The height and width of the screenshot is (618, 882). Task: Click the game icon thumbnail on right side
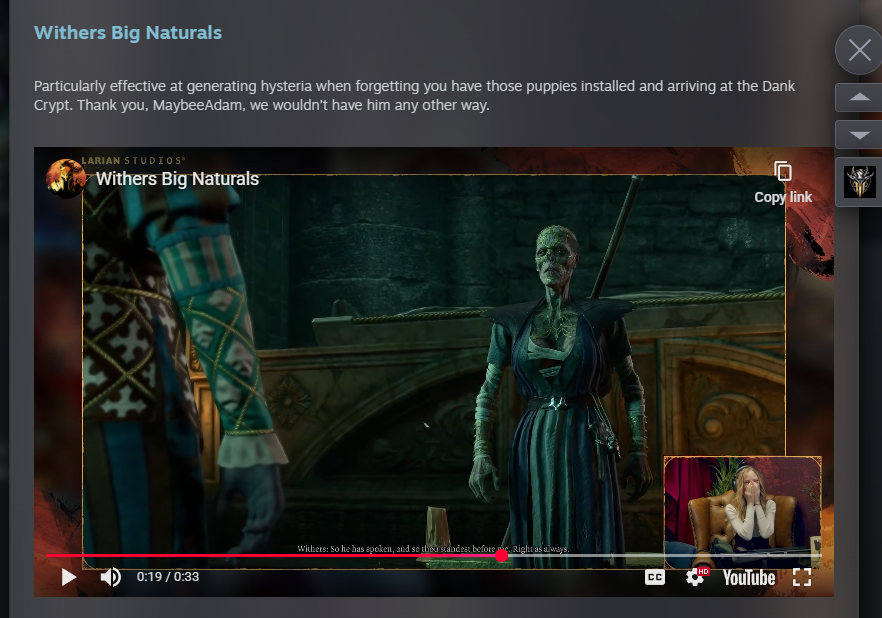(860, 182)
